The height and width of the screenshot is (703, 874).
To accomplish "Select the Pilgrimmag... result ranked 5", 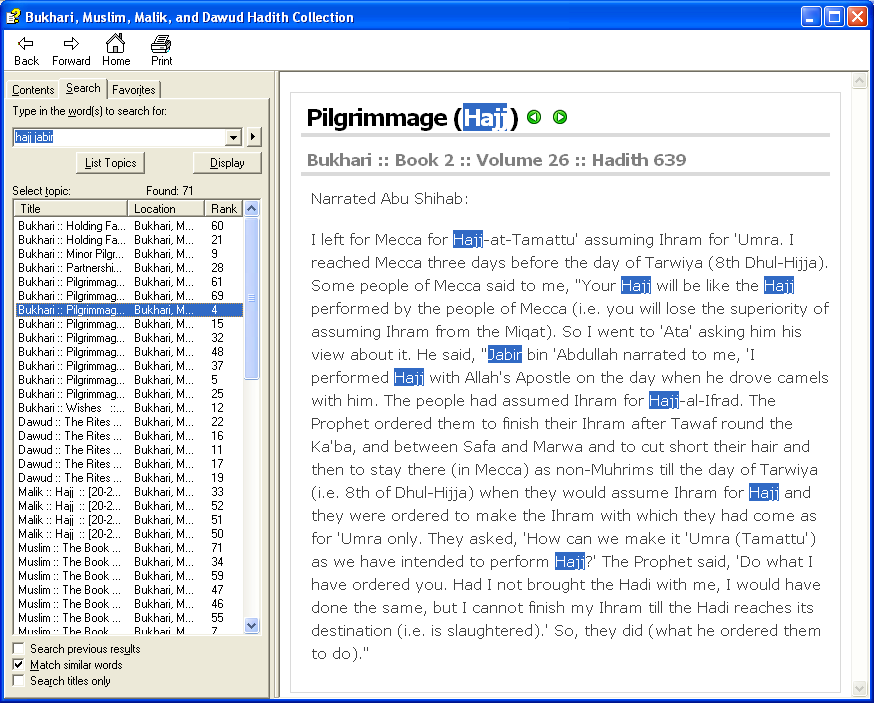I will [129, 380].
